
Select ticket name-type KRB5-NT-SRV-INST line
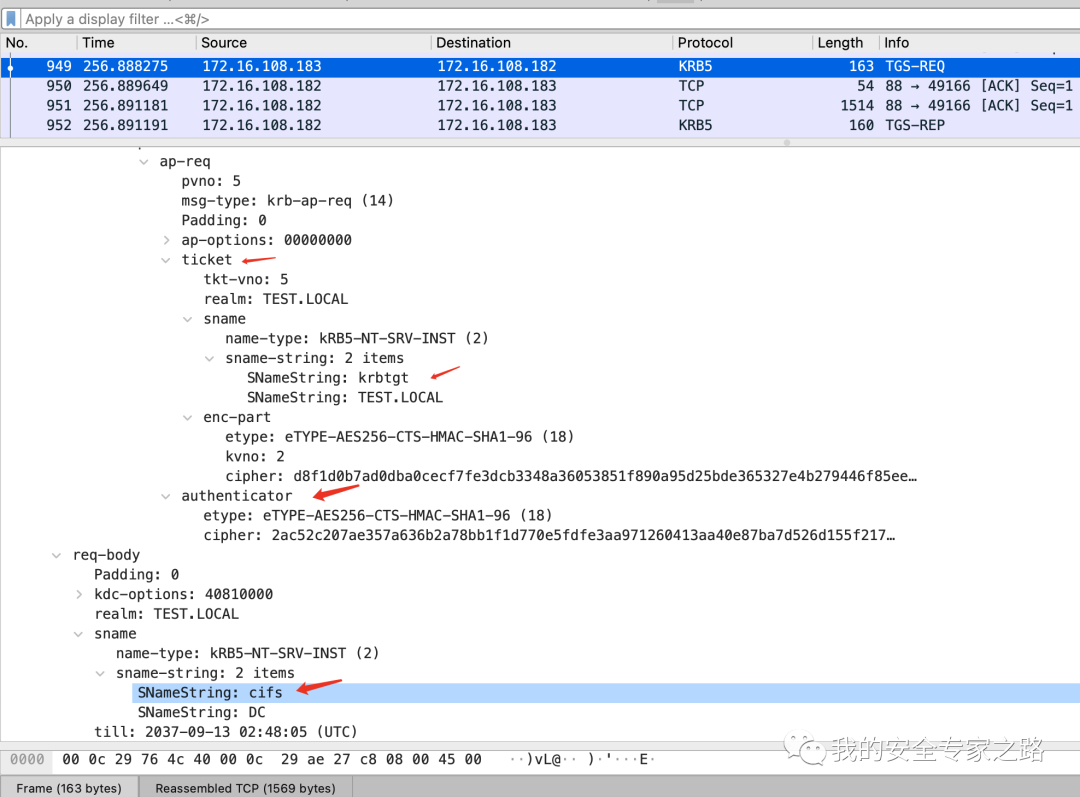click(x=357, y=339)
